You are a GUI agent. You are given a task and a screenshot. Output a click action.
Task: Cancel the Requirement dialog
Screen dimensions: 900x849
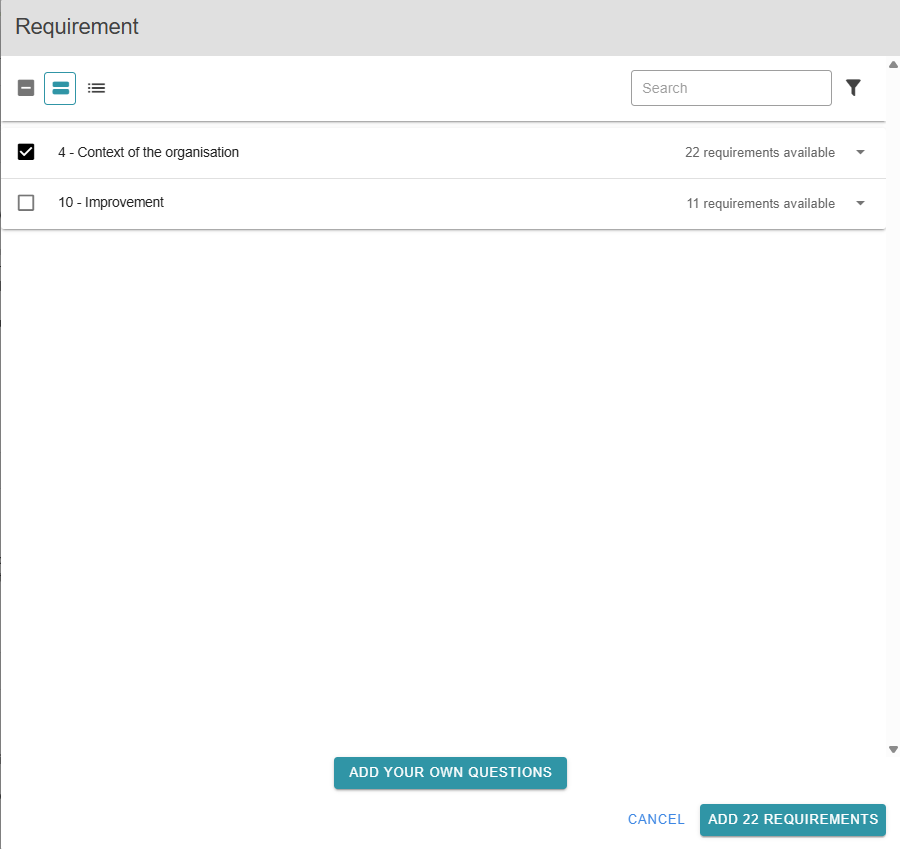tap(656, 819)
